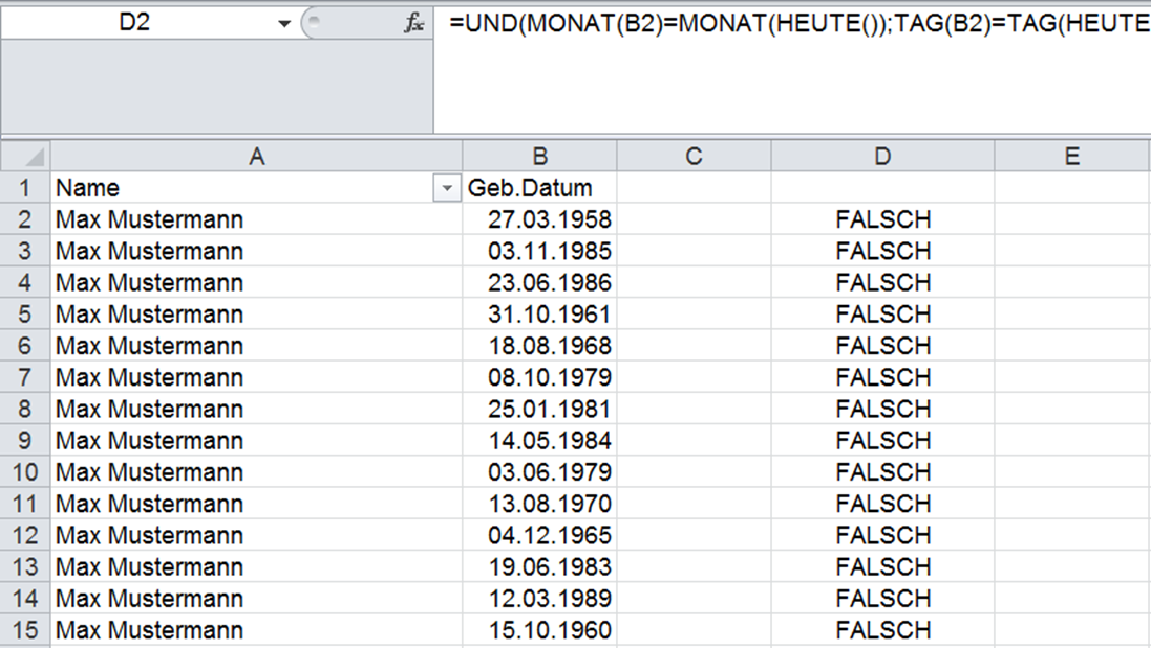The height and width of the screenshot is (648, 1152).
Task: Select the date 27.03.1958 cell
Action: 540,219
